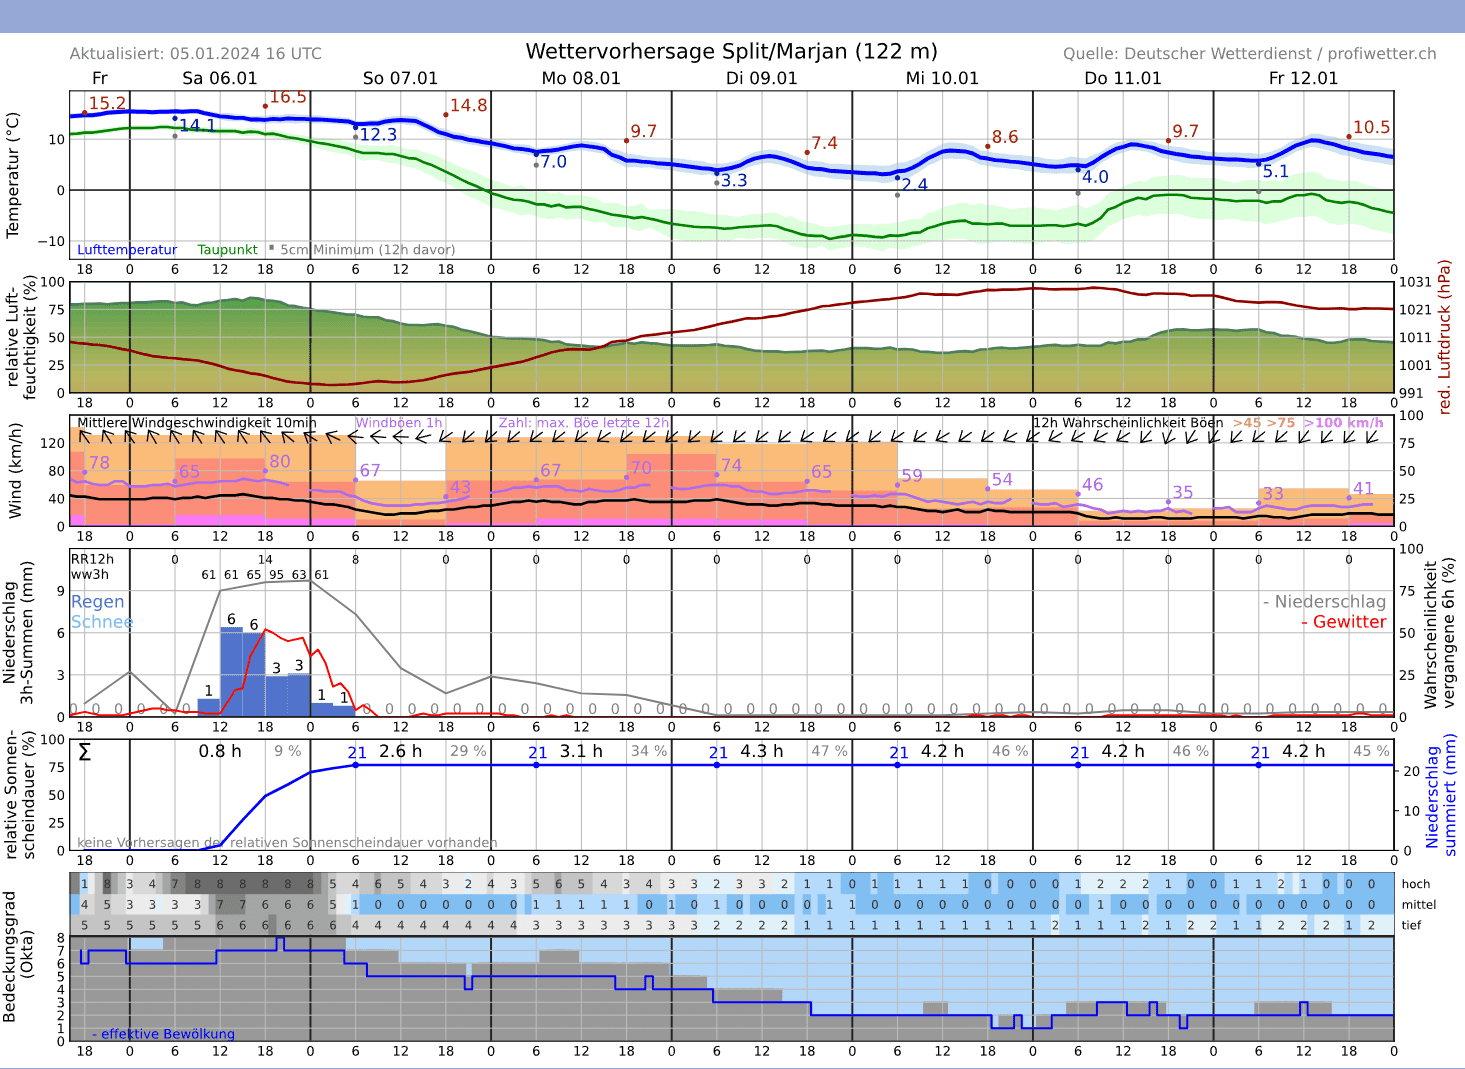The height and width of the screenshot is (1069, 1465).
Task: Select the 2.4 minimum temperature label
Action: 914,184
